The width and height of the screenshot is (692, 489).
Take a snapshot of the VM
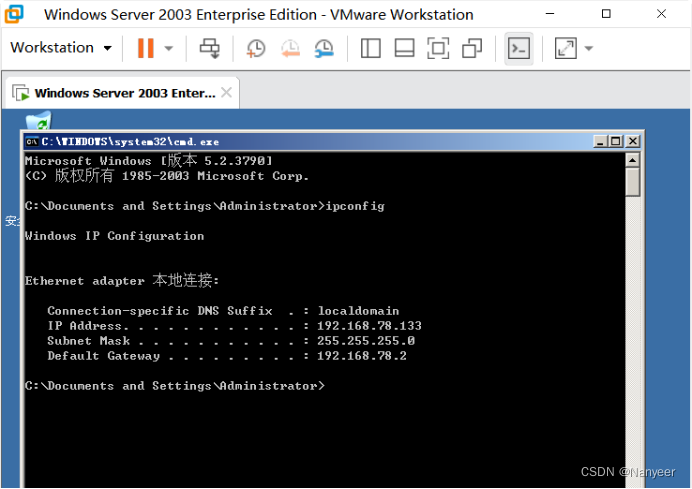[256, 48]
